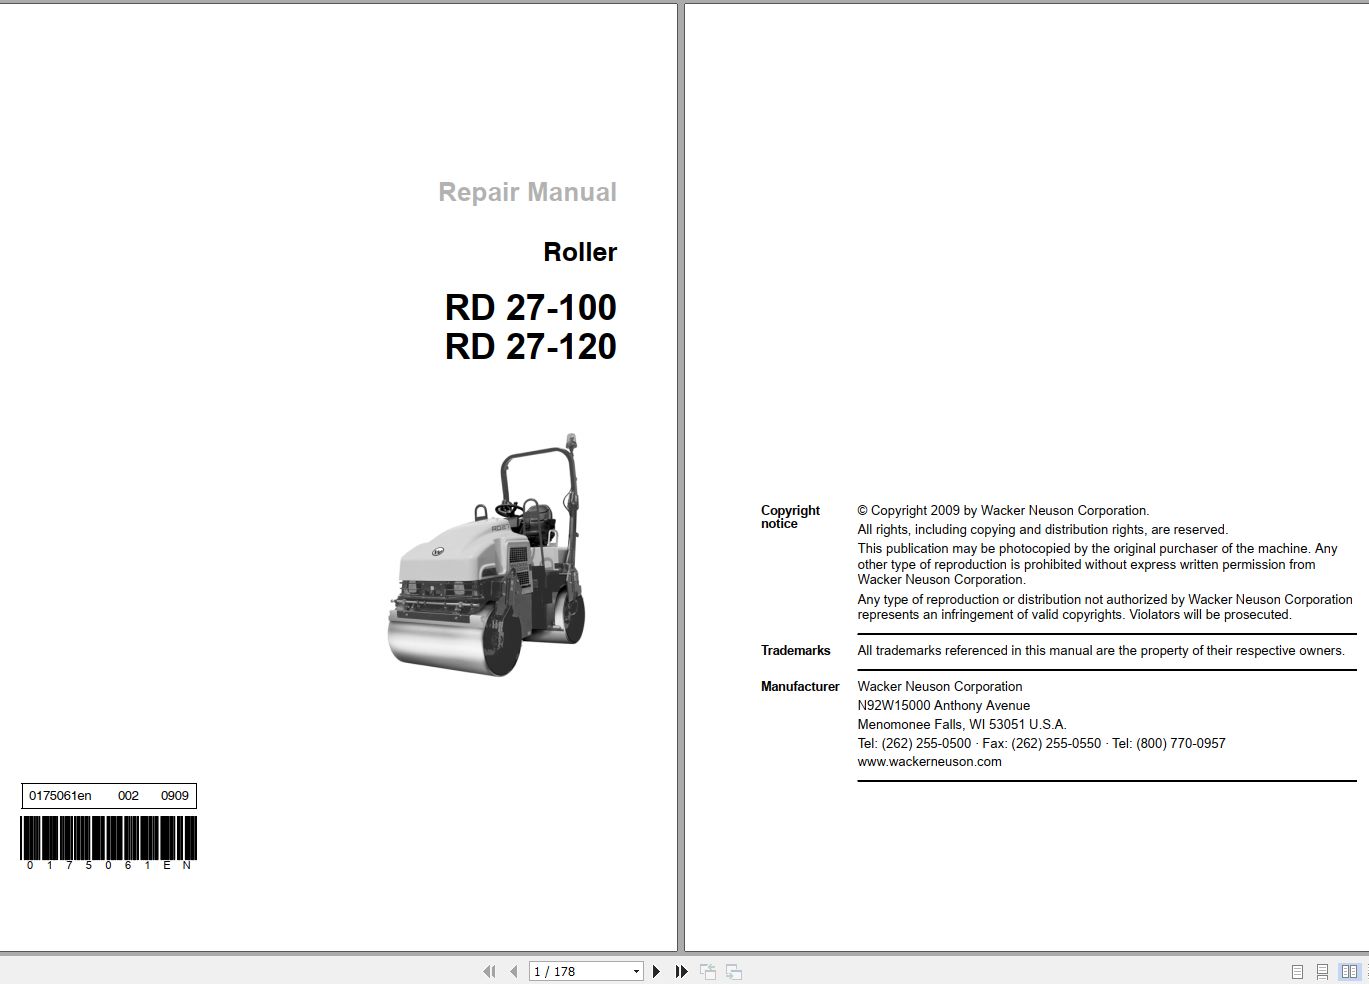Image resolution: width=1369 pixels, height=984 pixels.
Task: Click the 'Repair Manual' title
Action: 527,192
